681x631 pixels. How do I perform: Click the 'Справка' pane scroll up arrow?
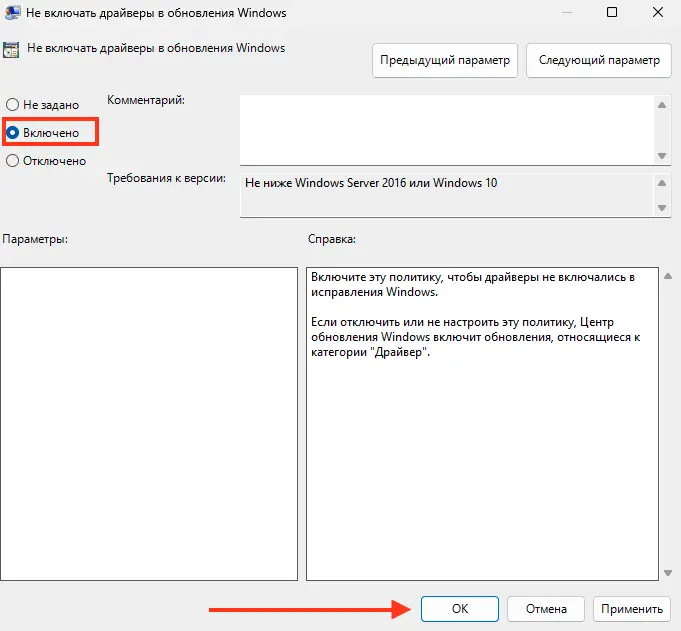click(x=668, y=276)
